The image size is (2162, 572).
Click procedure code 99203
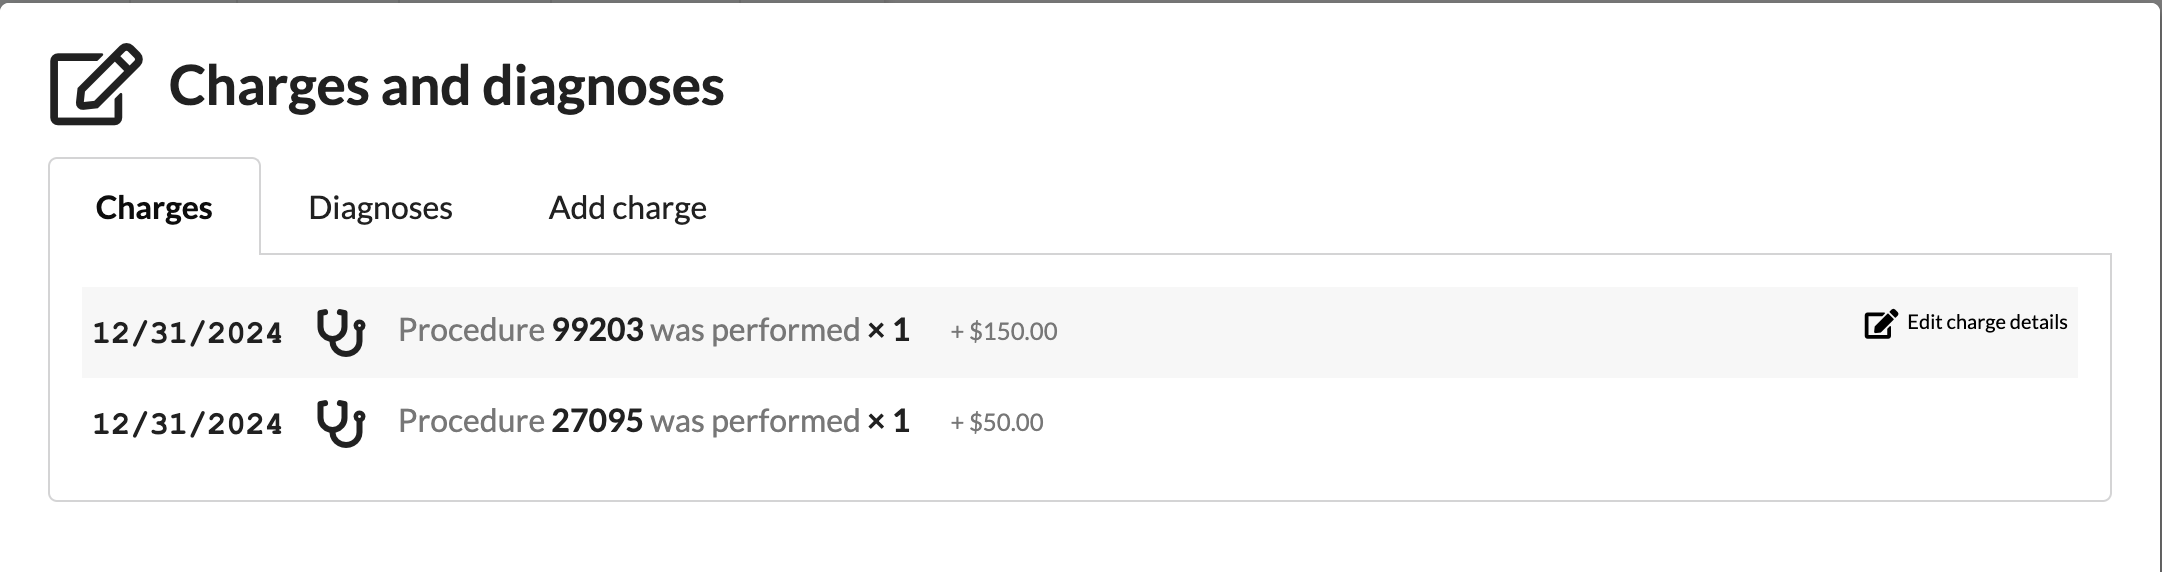(597, 330)
